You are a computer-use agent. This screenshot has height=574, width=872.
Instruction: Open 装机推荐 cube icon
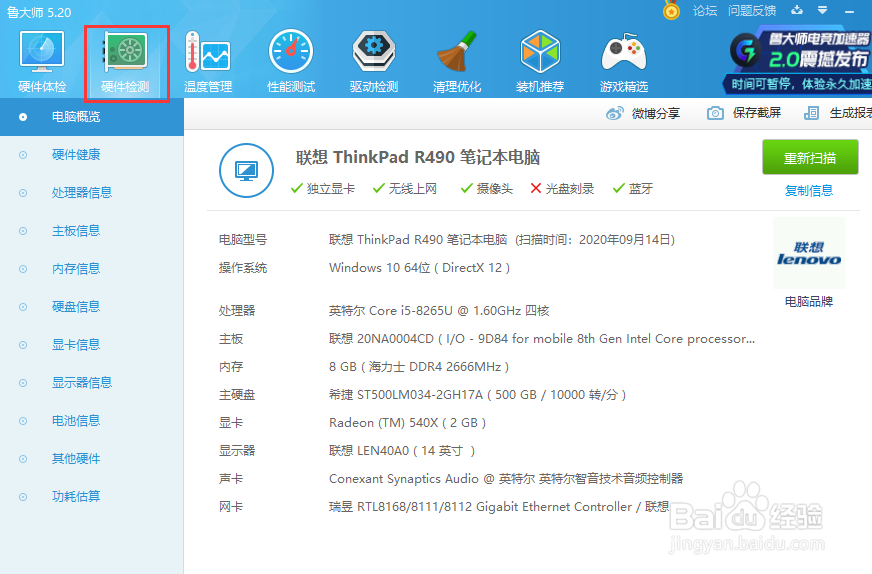pos(540,61)
